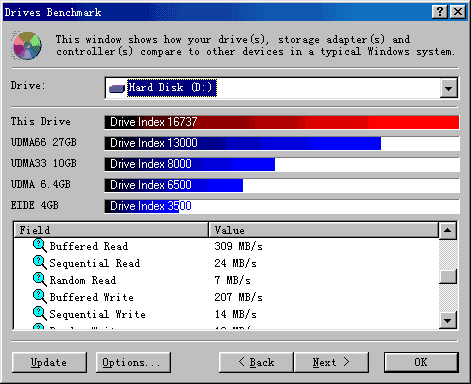Click the This Drive label
The image size is (471, 384).
[41, 121]
